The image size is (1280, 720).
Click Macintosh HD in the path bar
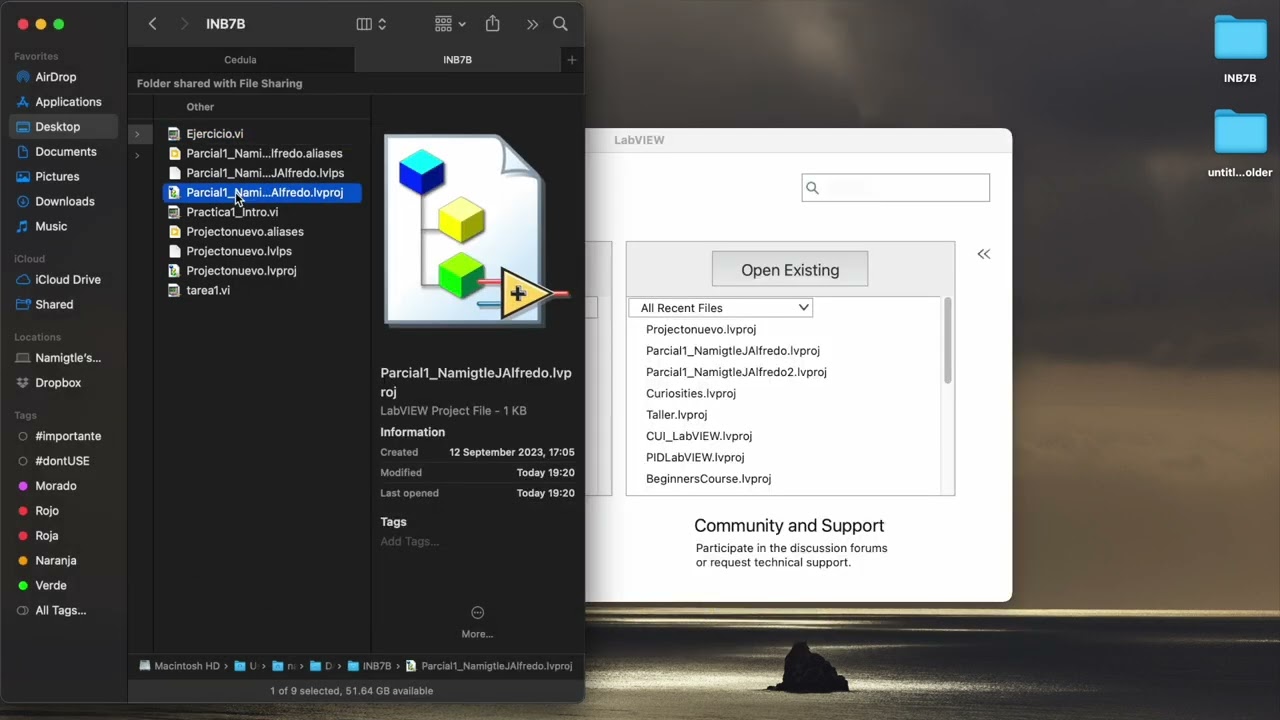pyautogui.click(x=180, y=666)
